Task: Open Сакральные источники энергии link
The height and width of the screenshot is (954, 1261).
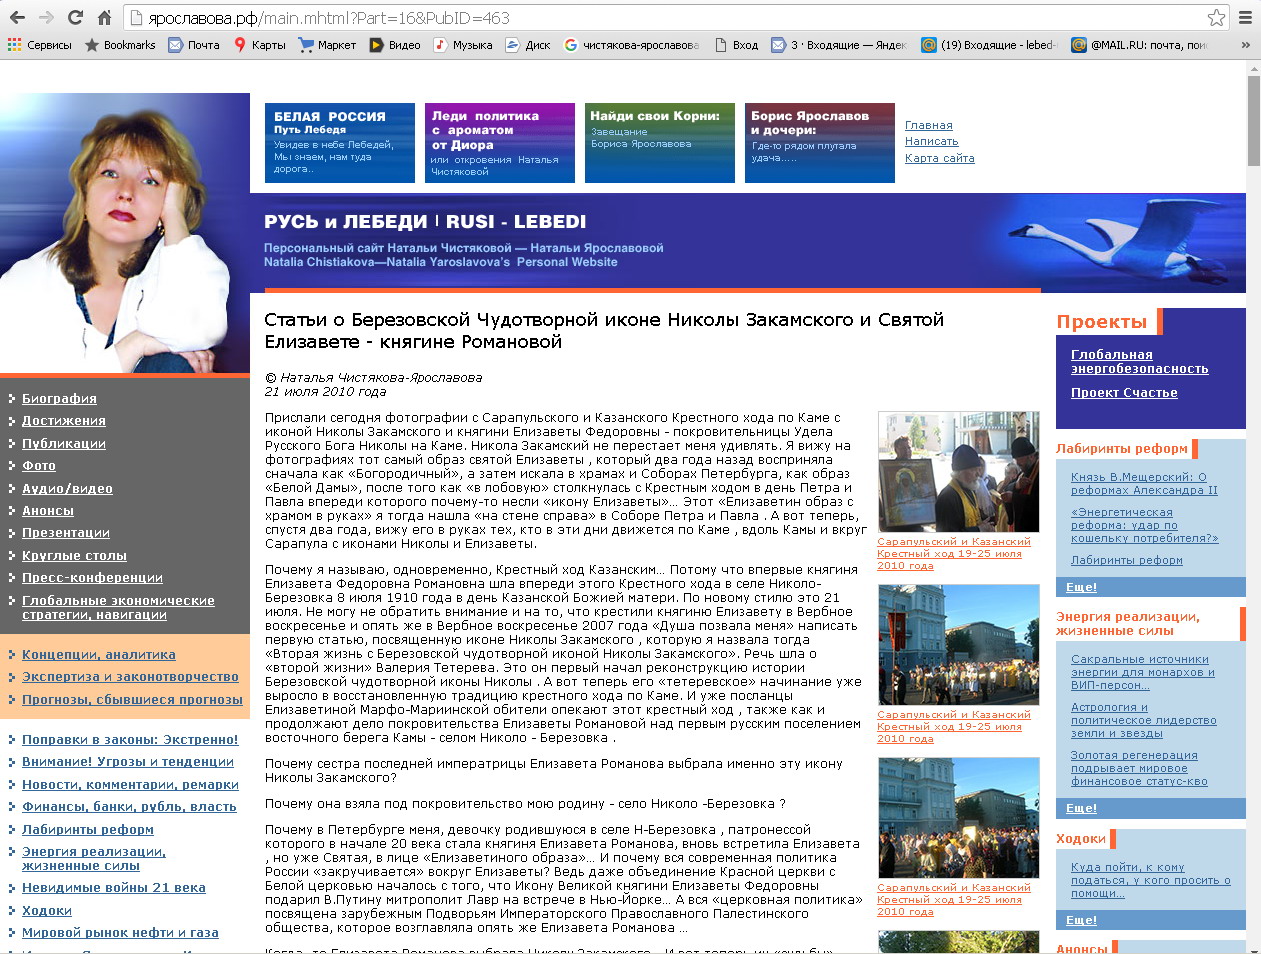Action: pos(1142,673)
